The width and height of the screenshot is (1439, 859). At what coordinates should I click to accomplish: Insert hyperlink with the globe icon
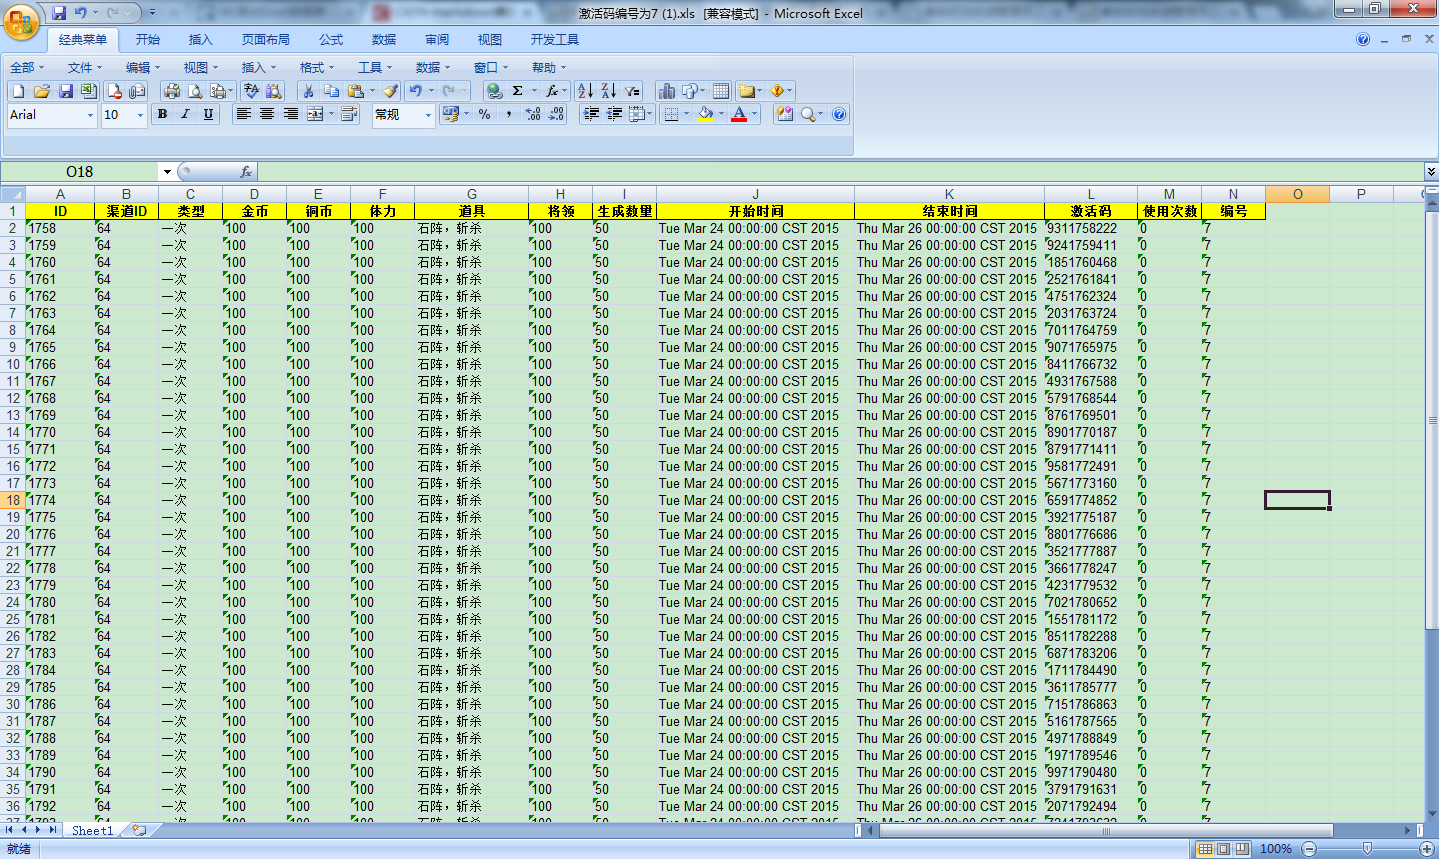pos(494,91)
